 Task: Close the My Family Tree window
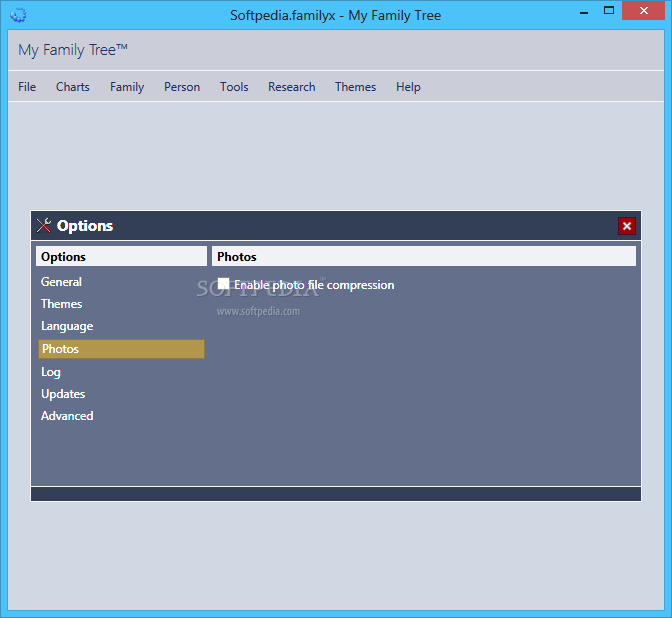pos(644,11)
